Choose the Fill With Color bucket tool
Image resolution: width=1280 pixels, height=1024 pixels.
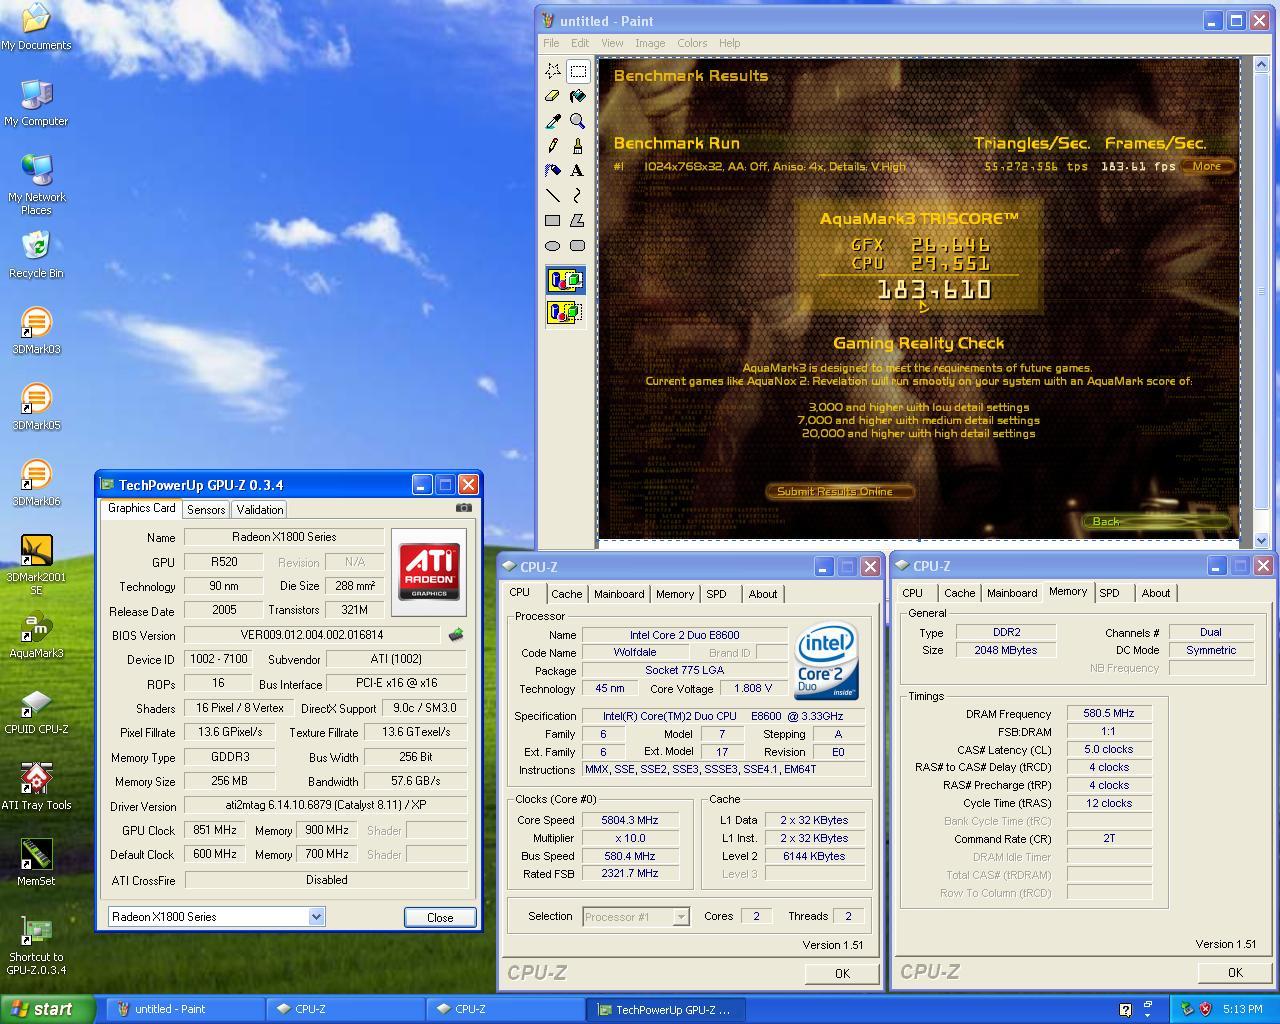[578, 96]
